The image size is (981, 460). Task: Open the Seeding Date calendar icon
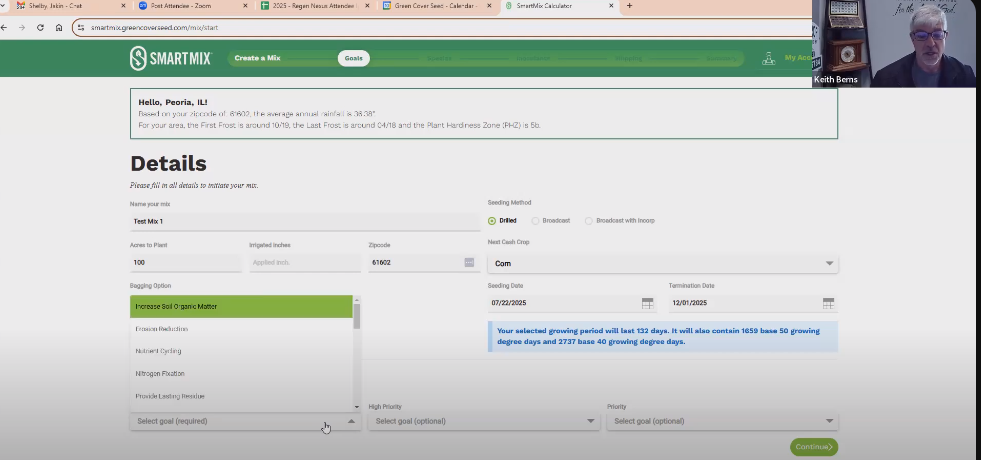tap(648, 303)
